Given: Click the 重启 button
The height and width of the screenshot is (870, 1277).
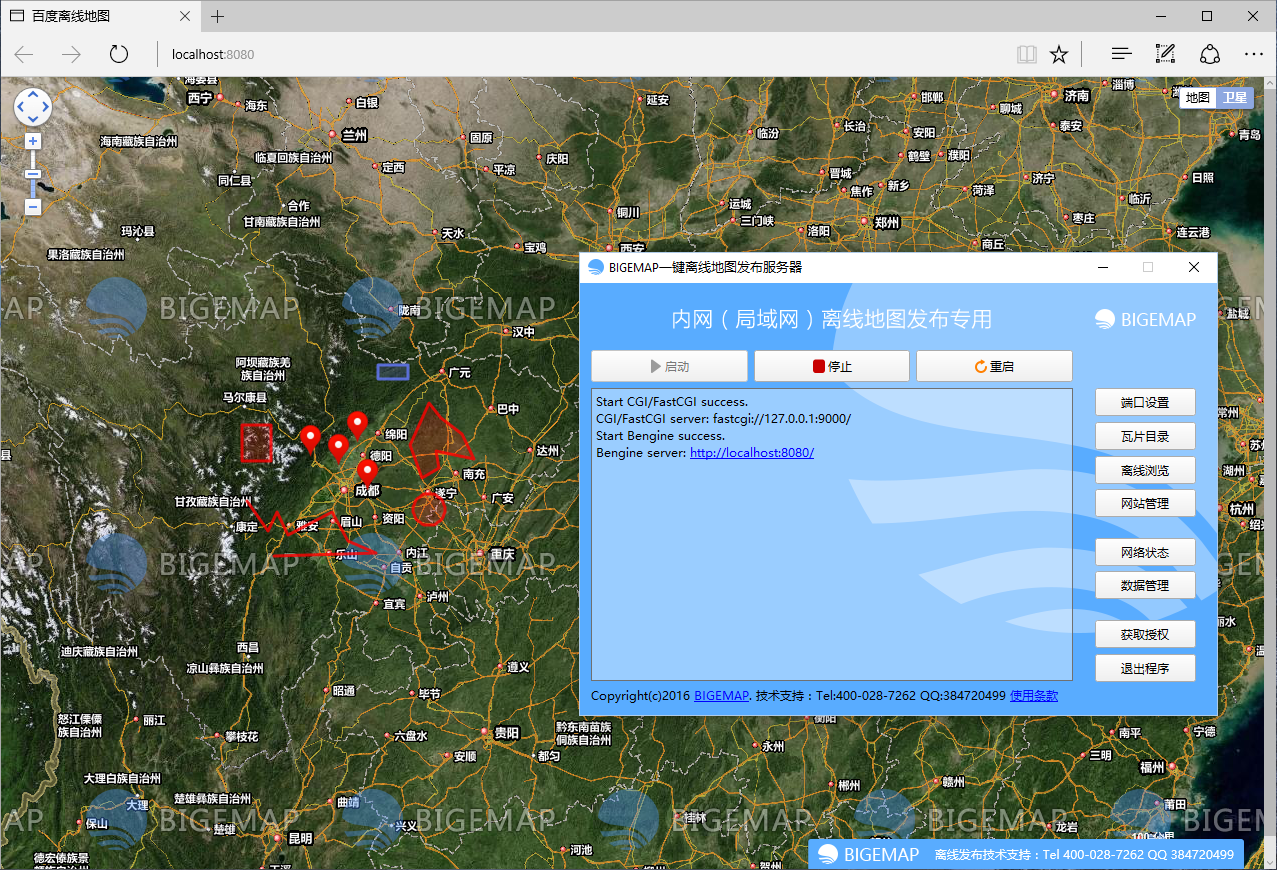Looking at the screenshot, I should (x=994, y=366).
